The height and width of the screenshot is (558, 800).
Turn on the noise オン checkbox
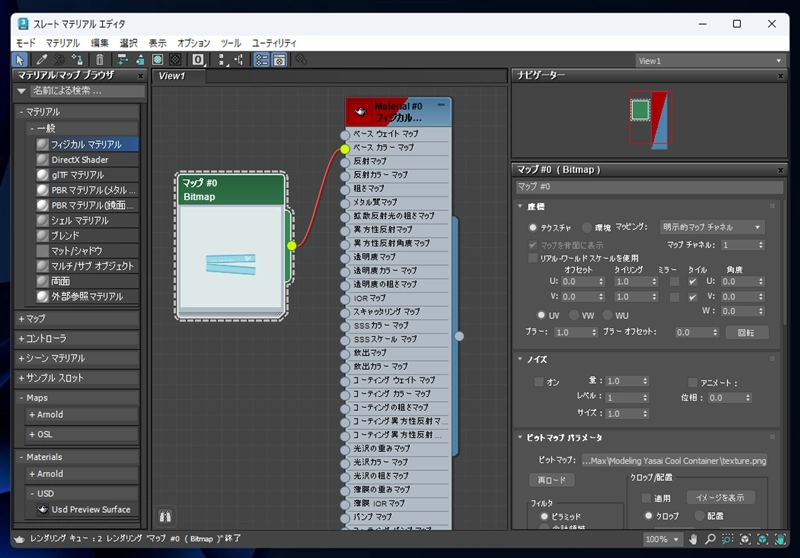pos(539,382)
